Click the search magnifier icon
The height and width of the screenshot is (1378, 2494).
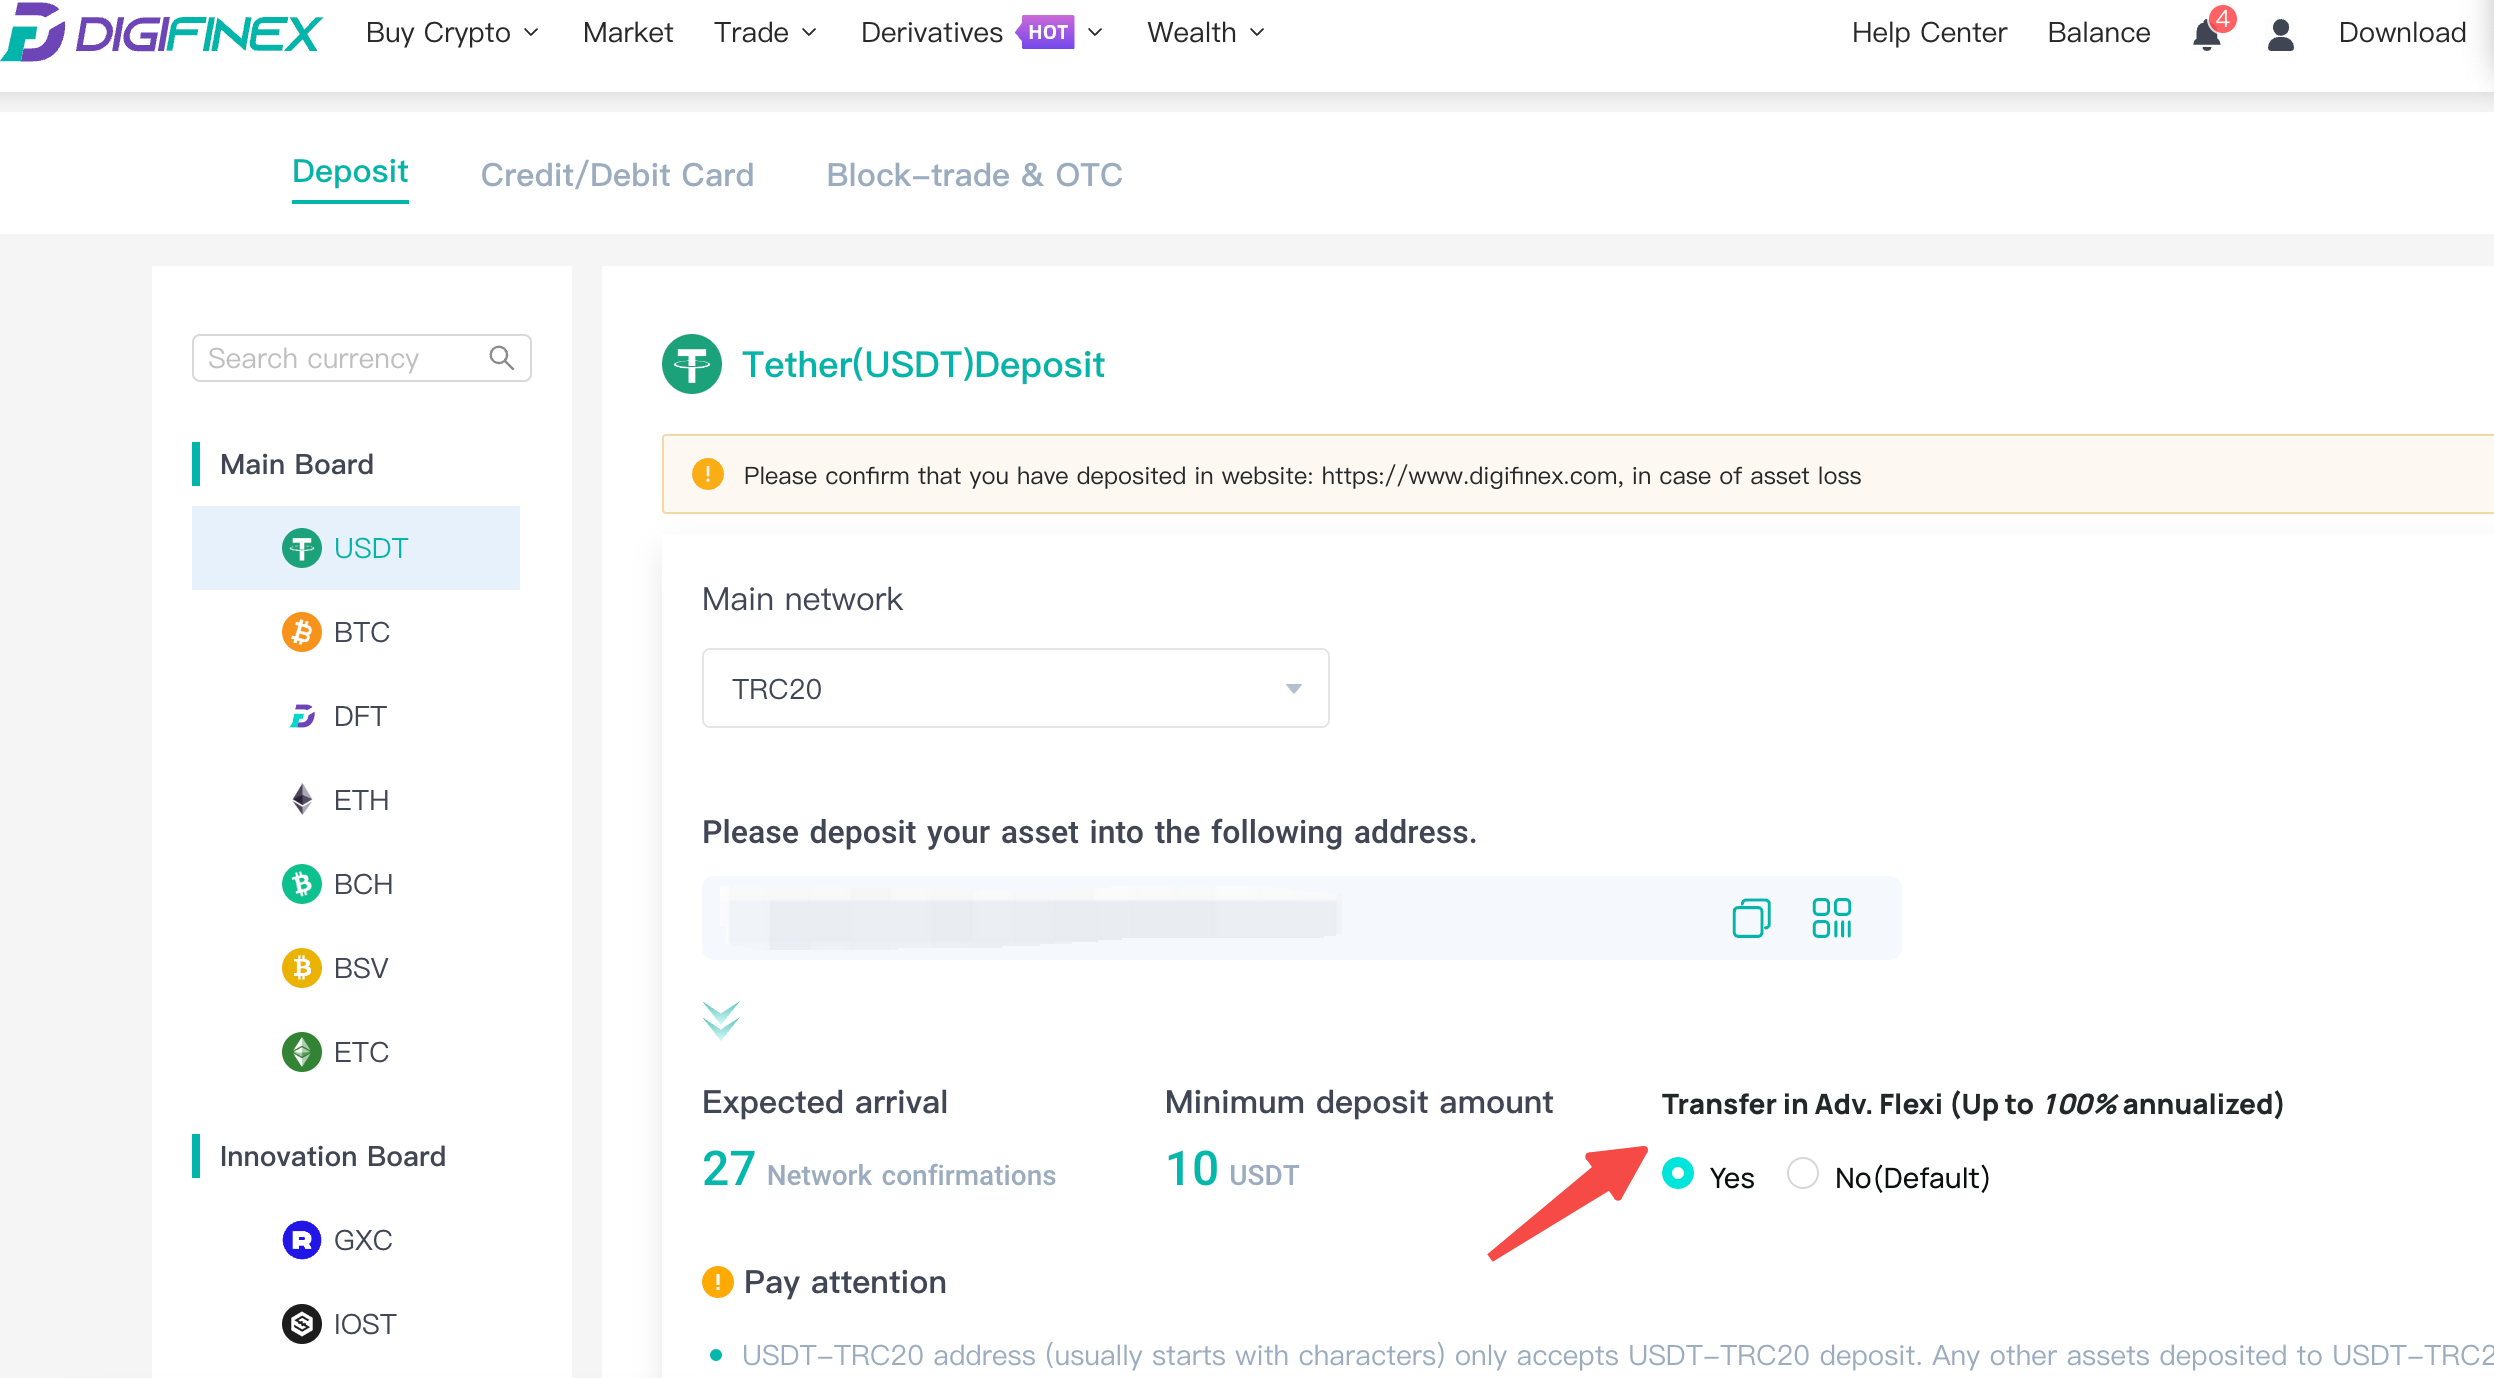[502, 358]
